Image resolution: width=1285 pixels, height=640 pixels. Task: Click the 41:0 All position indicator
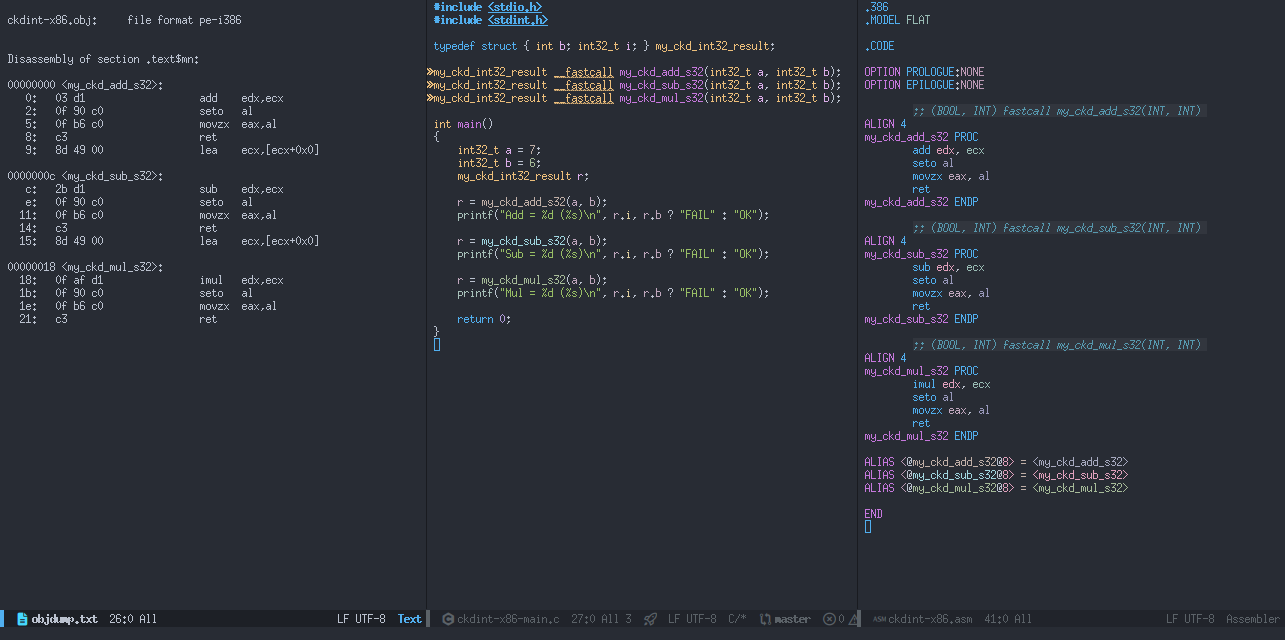click(x=1008, y=619)
